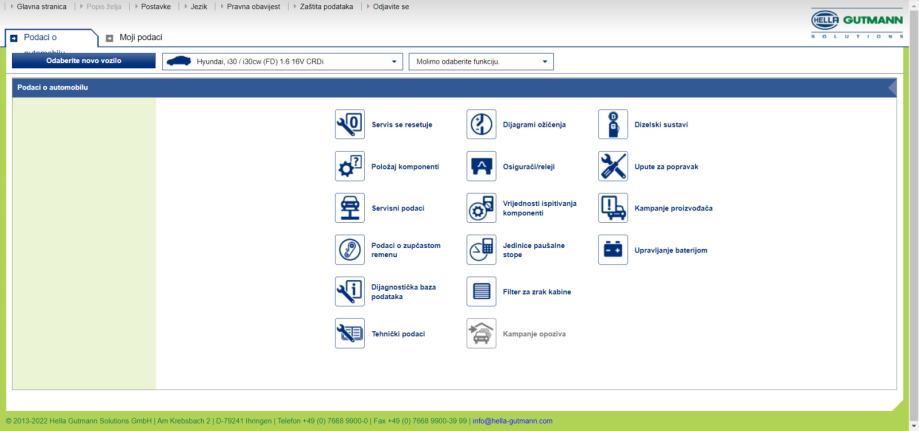Open the Položaj komponenti gear icon
919x431 pixels.
coord(349,166)
